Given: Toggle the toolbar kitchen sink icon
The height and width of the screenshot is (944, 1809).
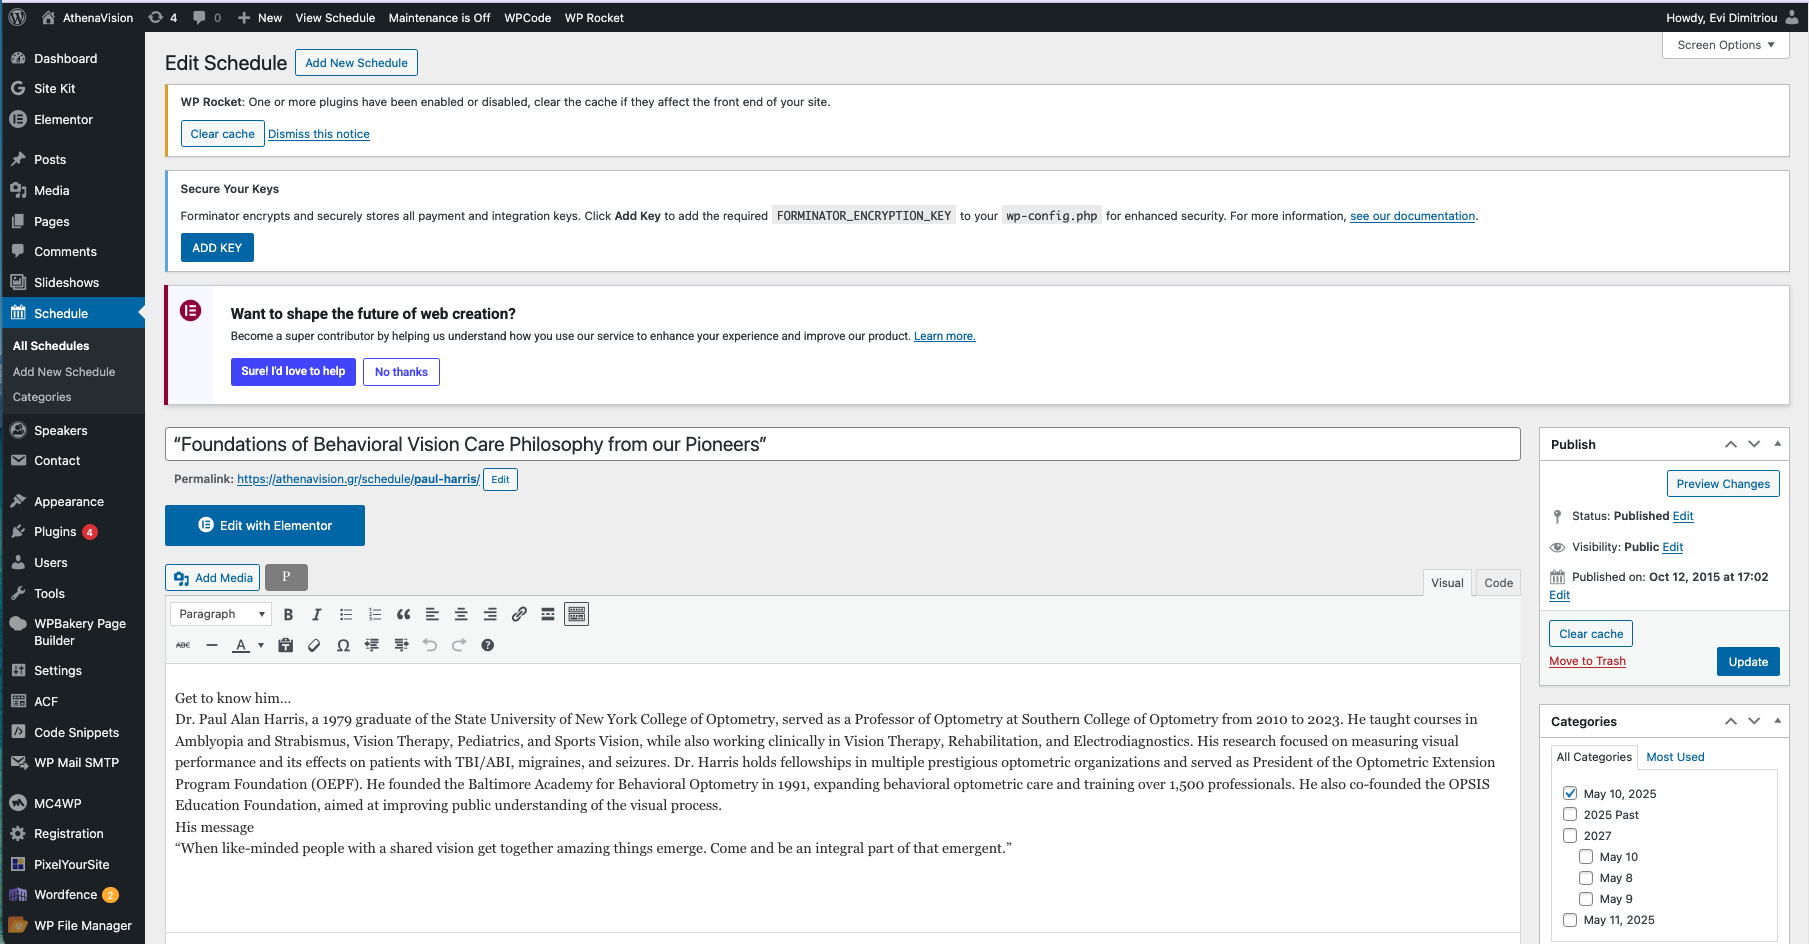Looking at the screenshot, I should (x=577, y=615).
